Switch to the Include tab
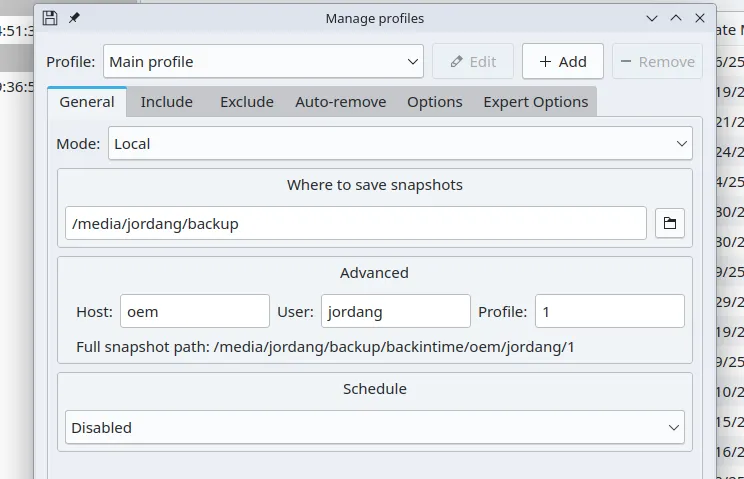Screen dimensions: 744x479 tap(167, 102)
